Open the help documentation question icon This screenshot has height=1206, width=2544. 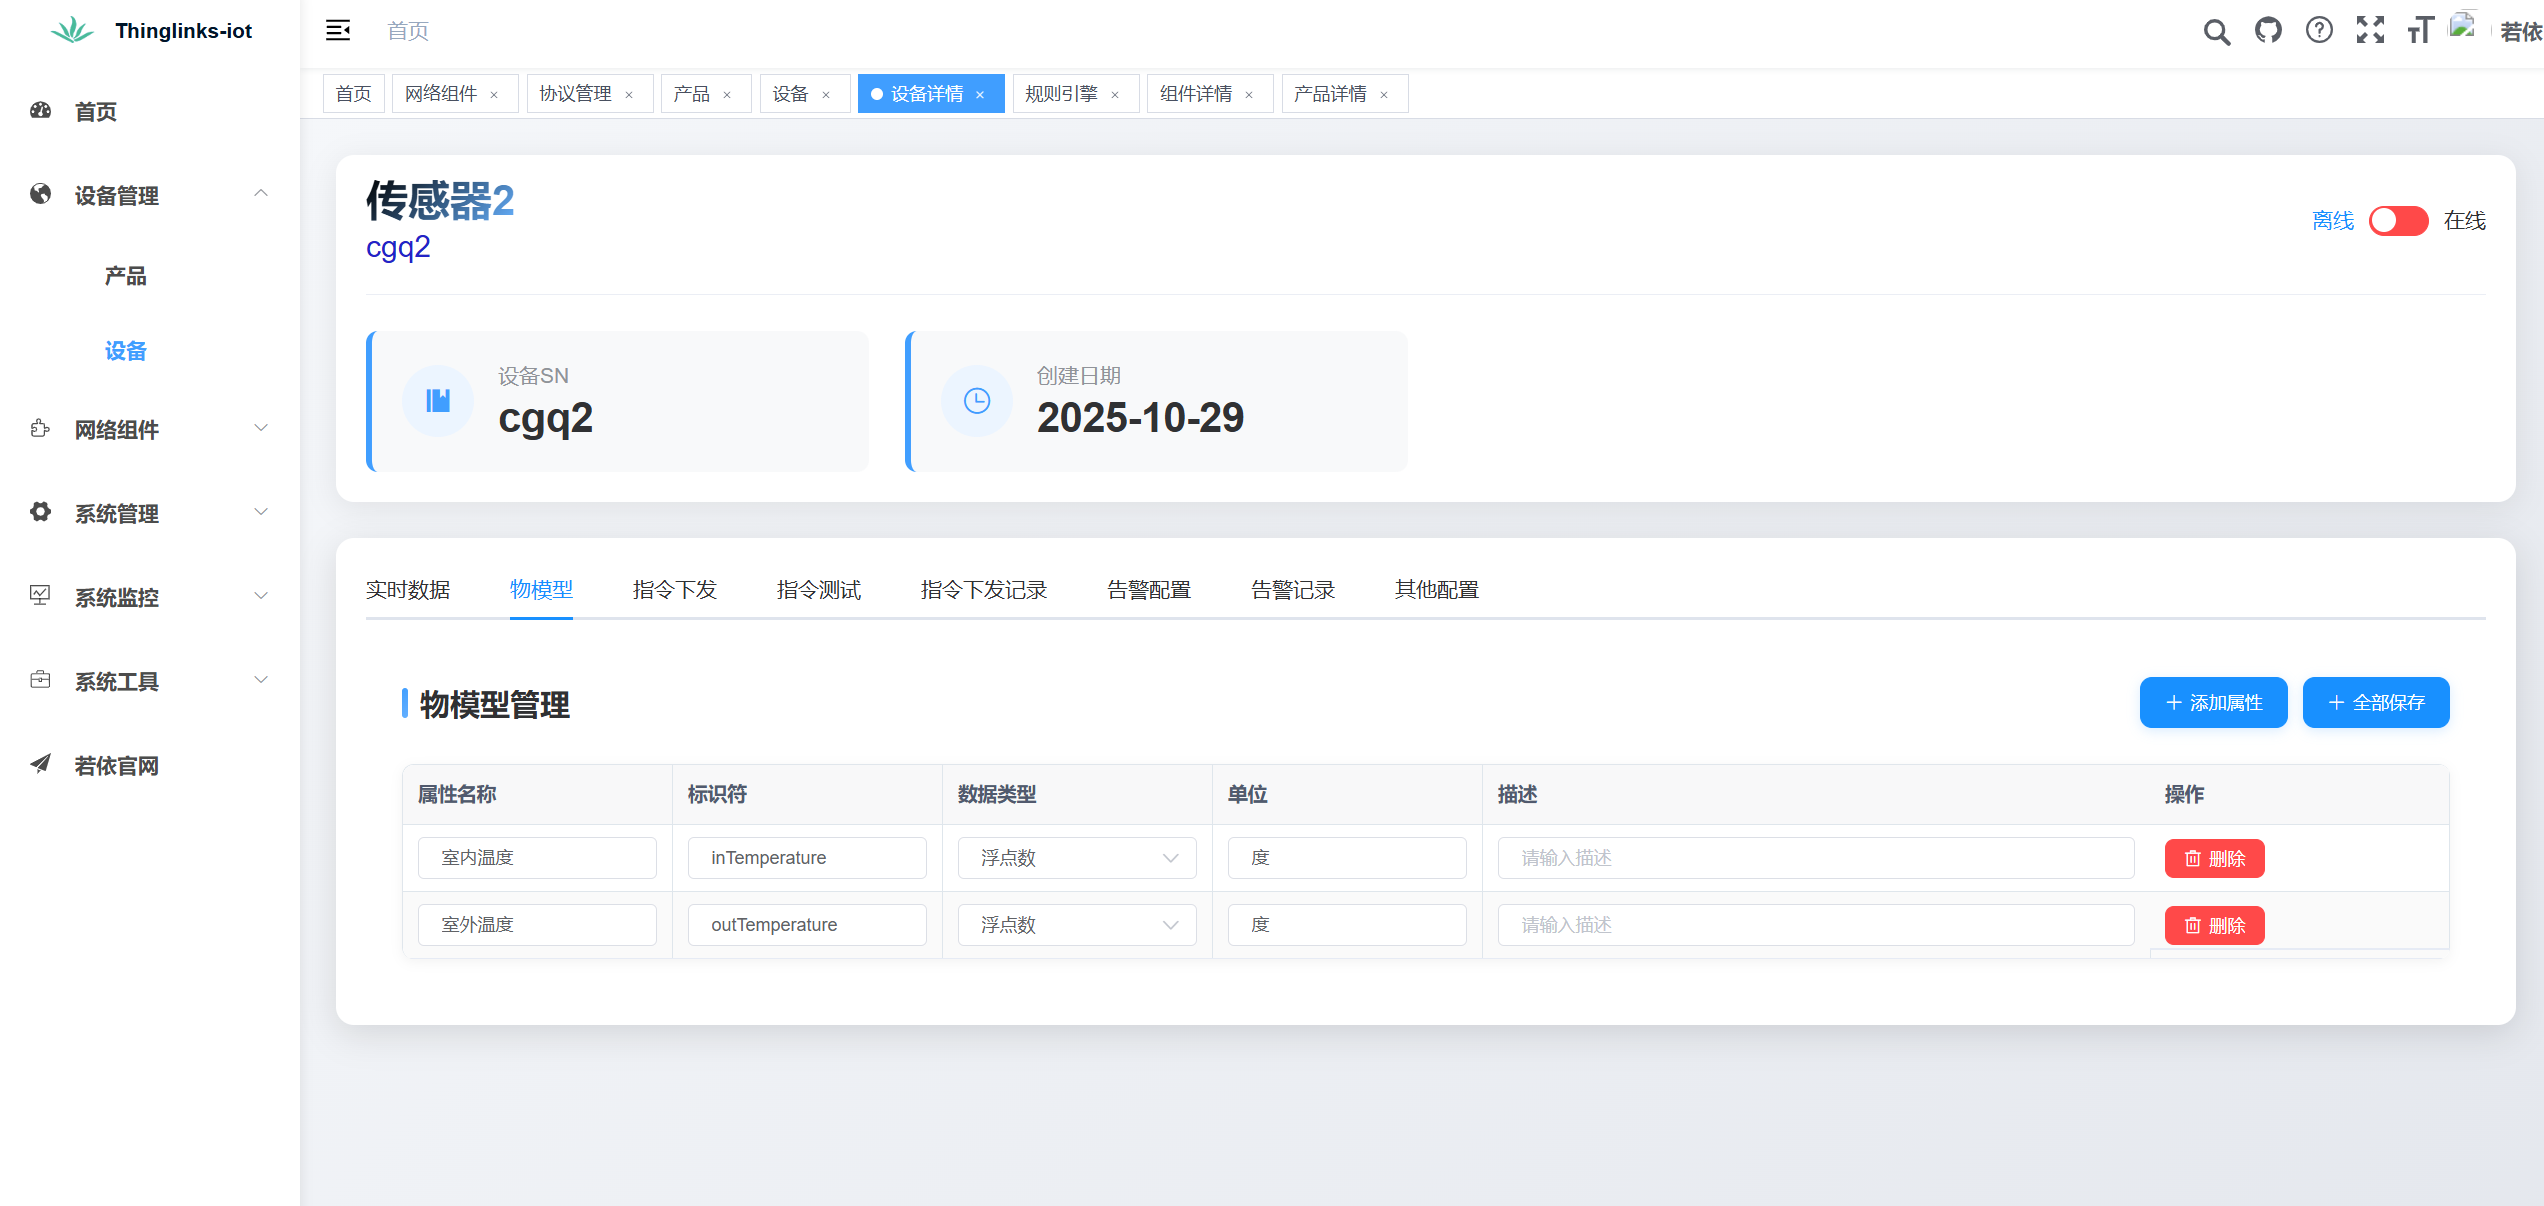(x=2319, y=31)
